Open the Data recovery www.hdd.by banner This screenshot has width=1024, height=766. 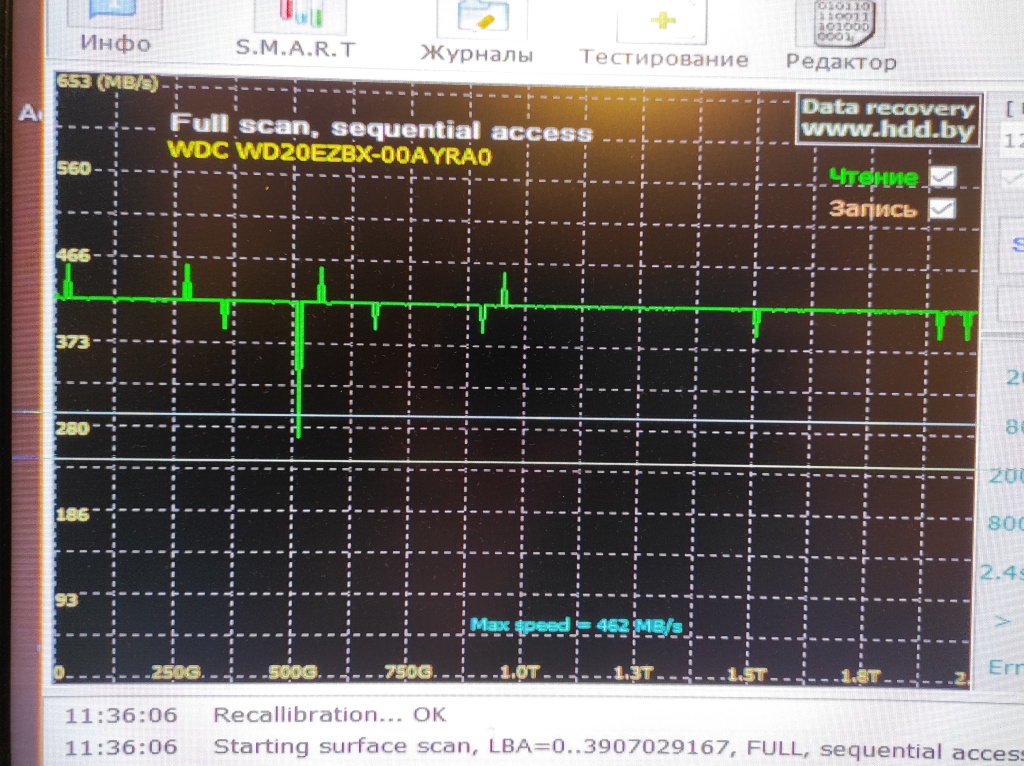[x=888, y=120]
